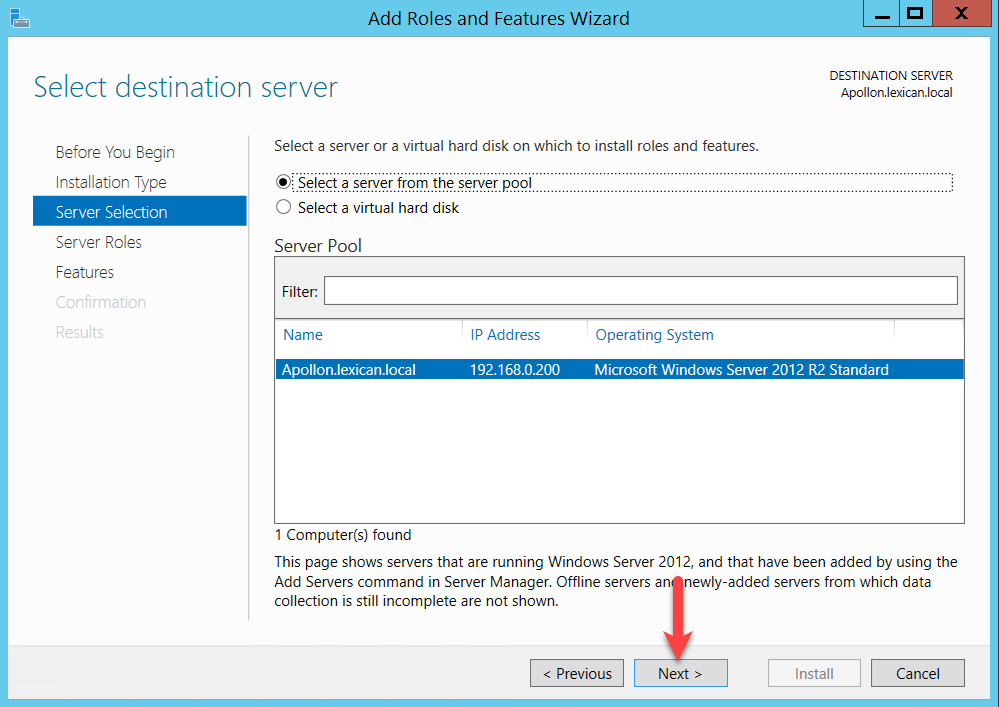Go to the Before You Begin step
This screenshot has height=707, width=999.
tap(115, 152)
